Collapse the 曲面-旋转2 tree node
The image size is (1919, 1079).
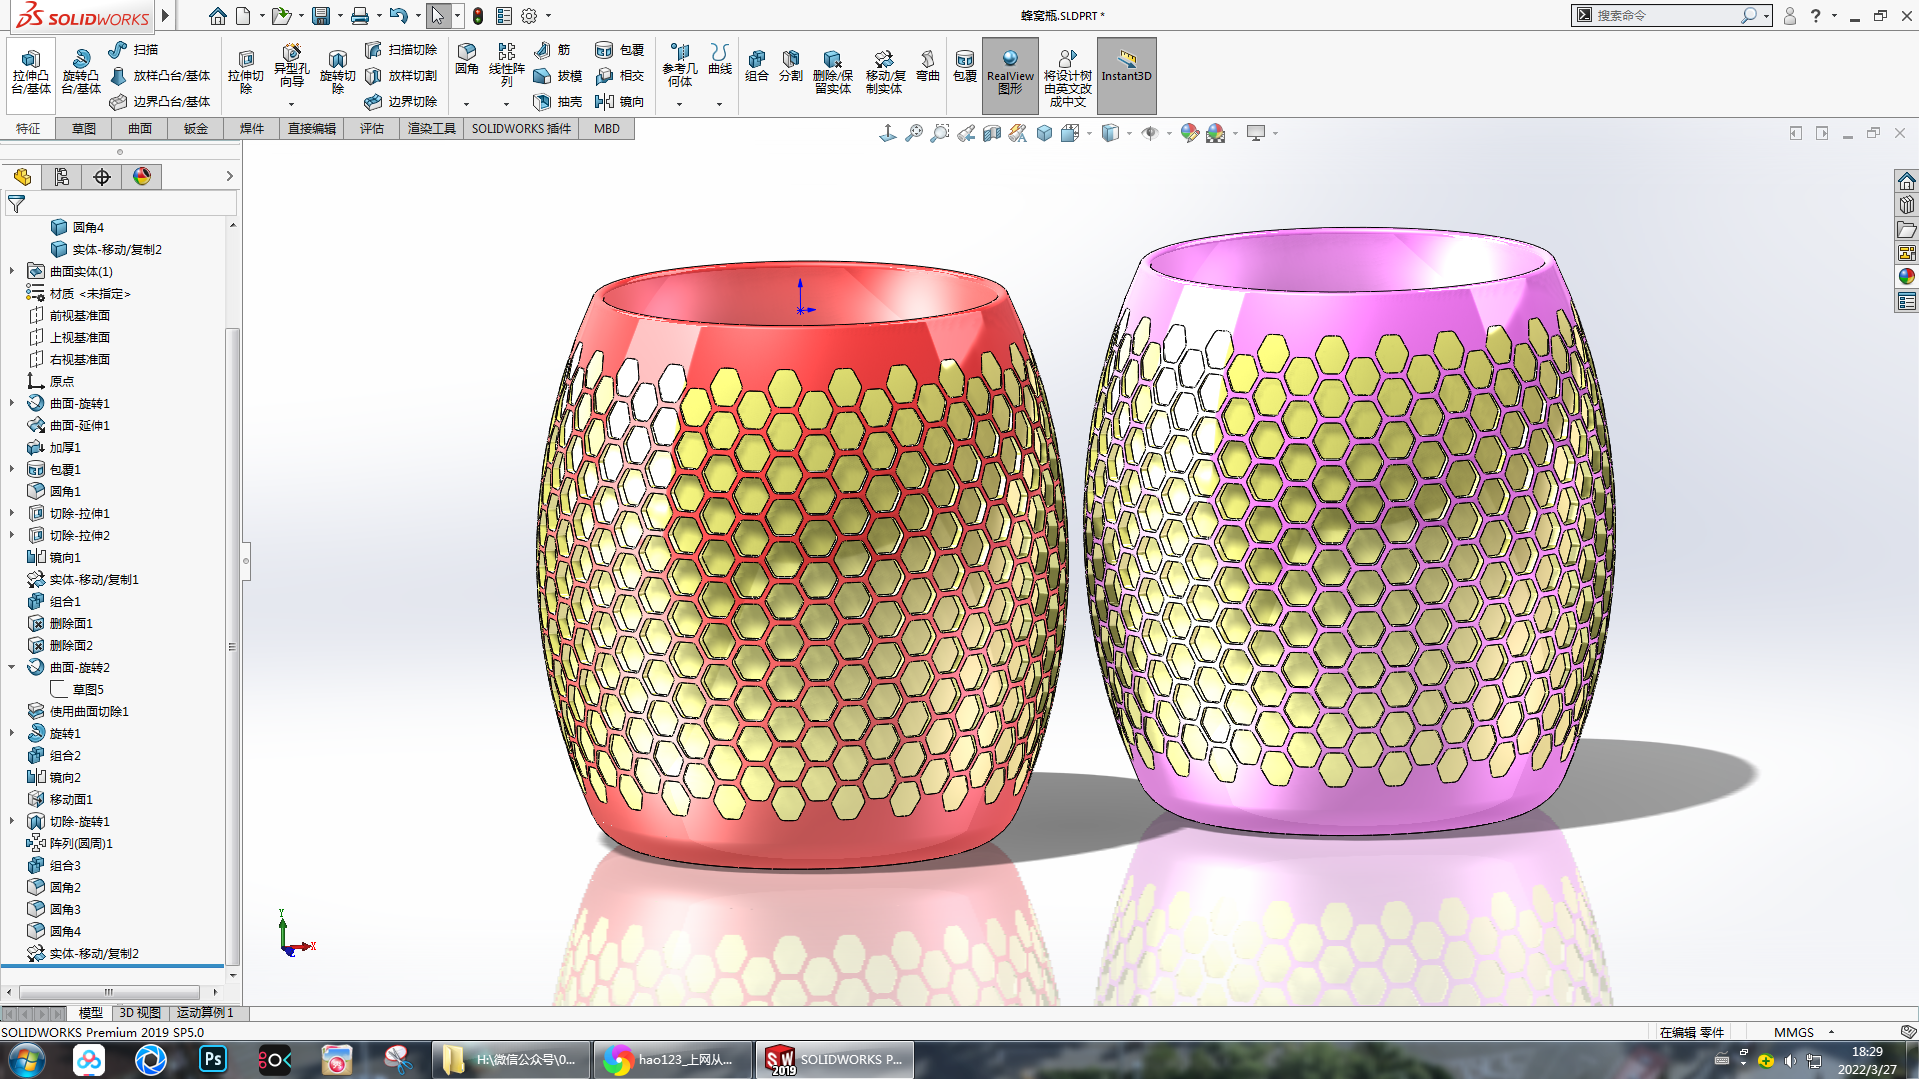point(12,667)
